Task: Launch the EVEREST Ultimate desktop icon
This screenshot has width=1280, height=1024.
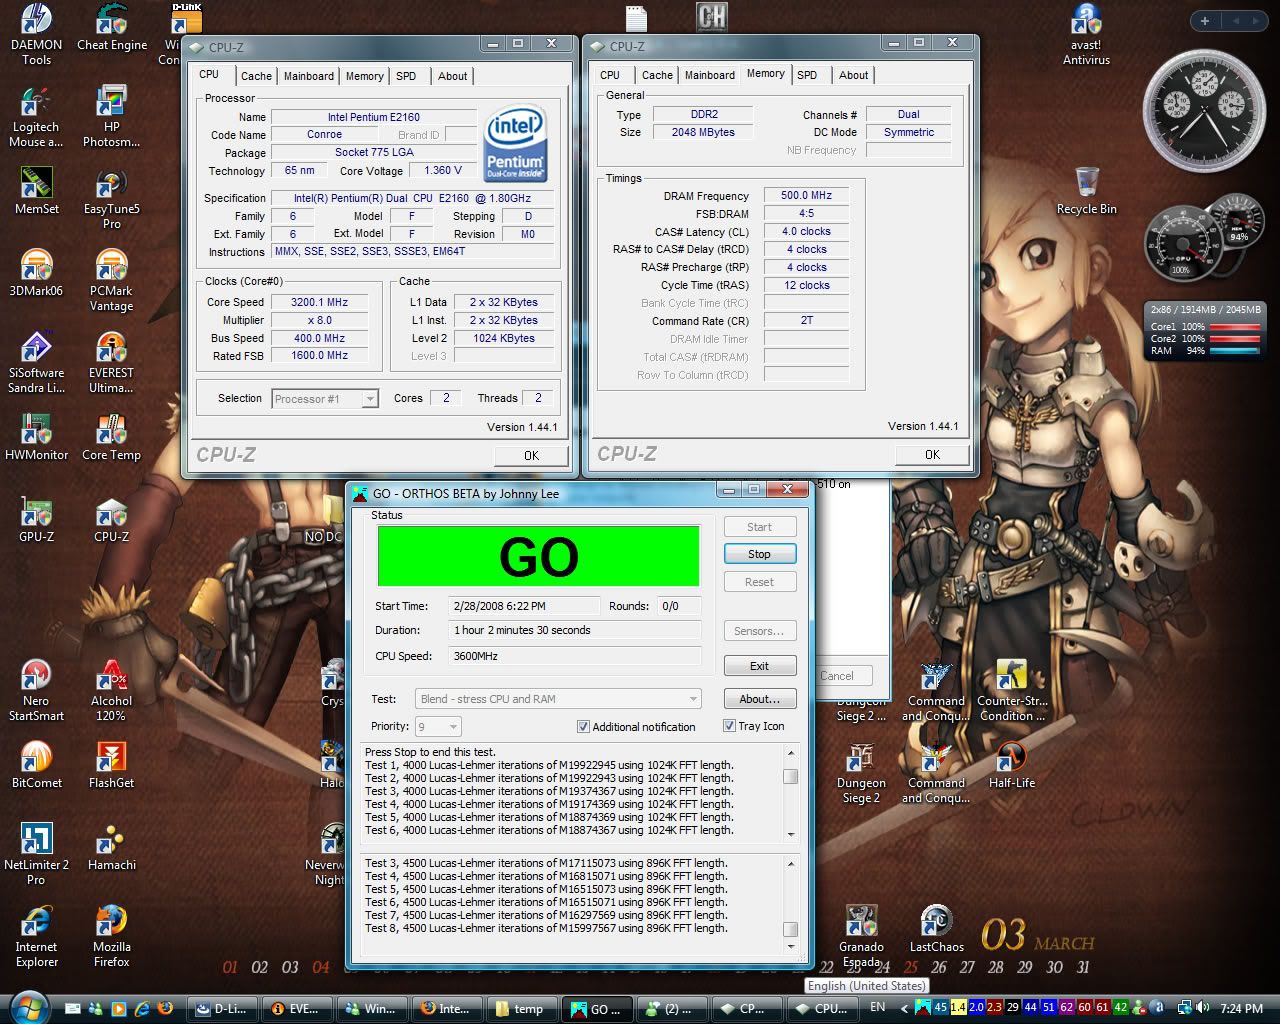Action: (x=111, y=351)
